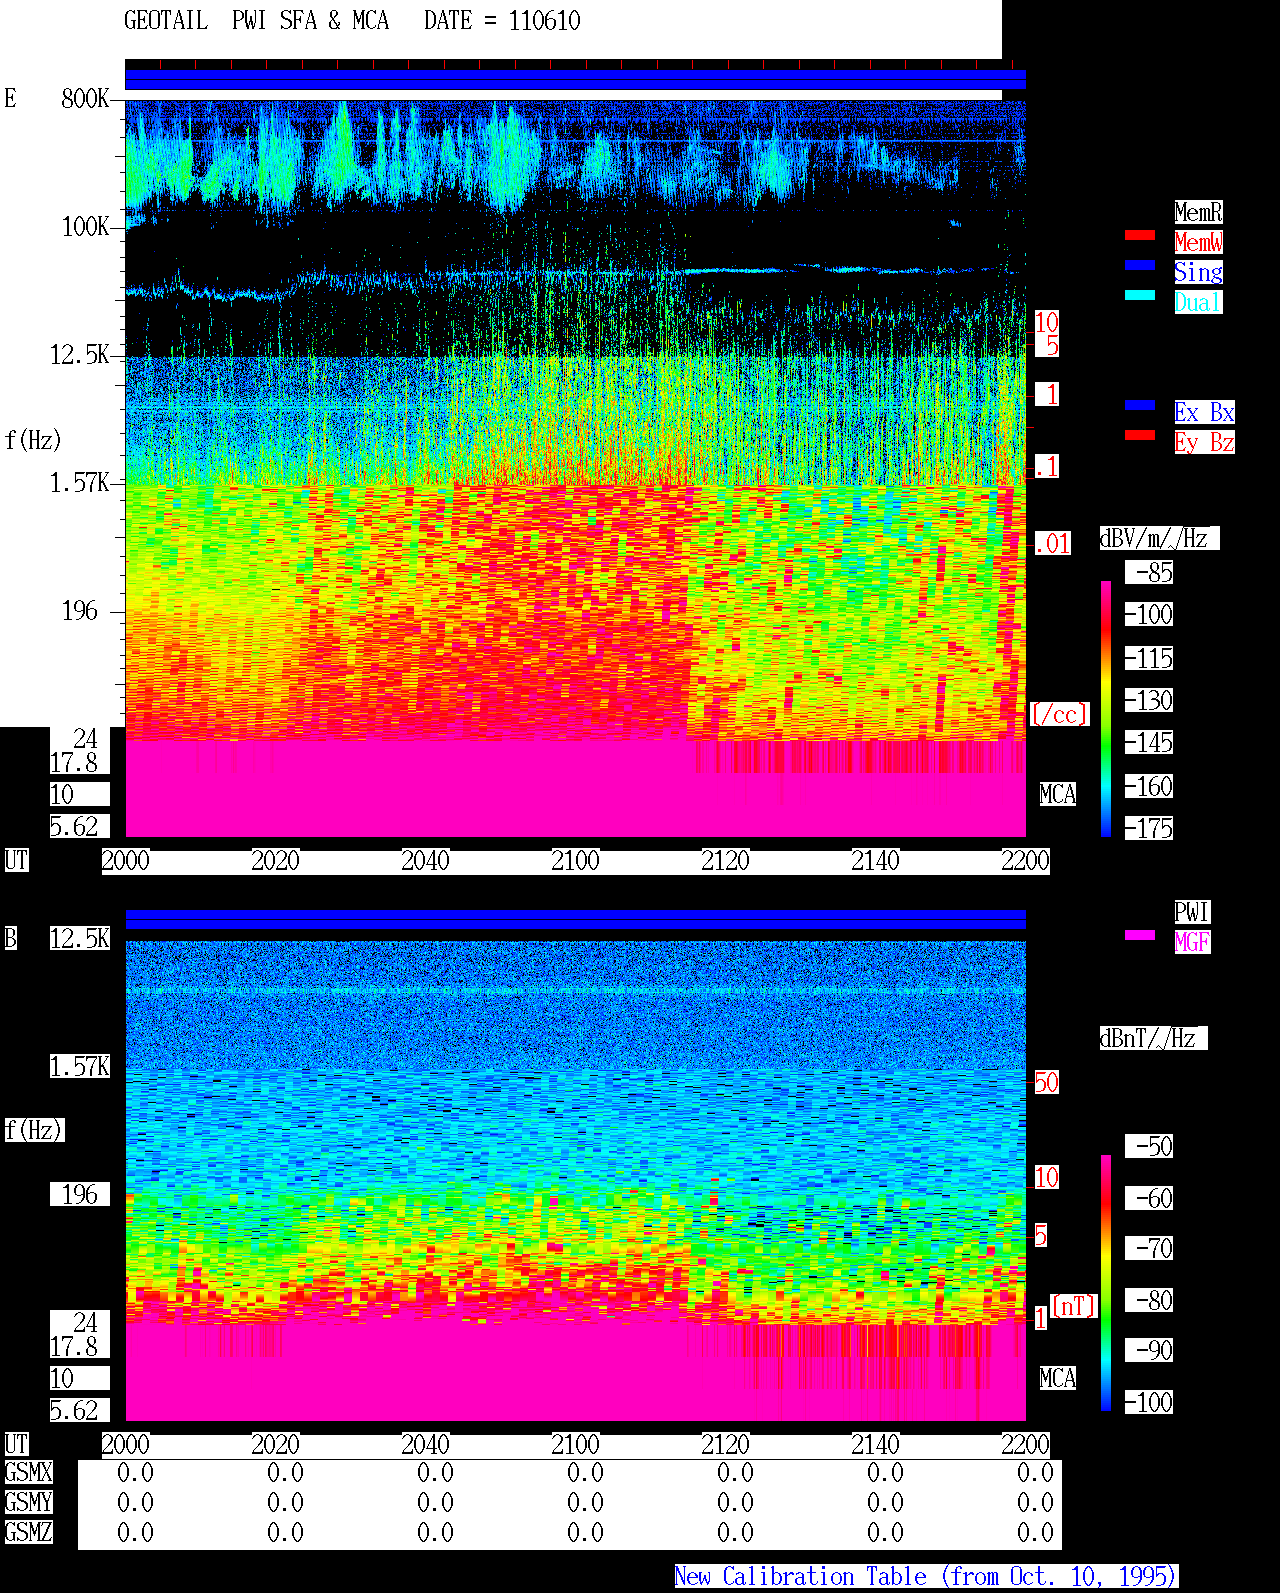Image resolution: width=1280 pixels, height=1593 pixels.
Task: Click the blue status bar above B spectrogram
Action: [575, 920]
